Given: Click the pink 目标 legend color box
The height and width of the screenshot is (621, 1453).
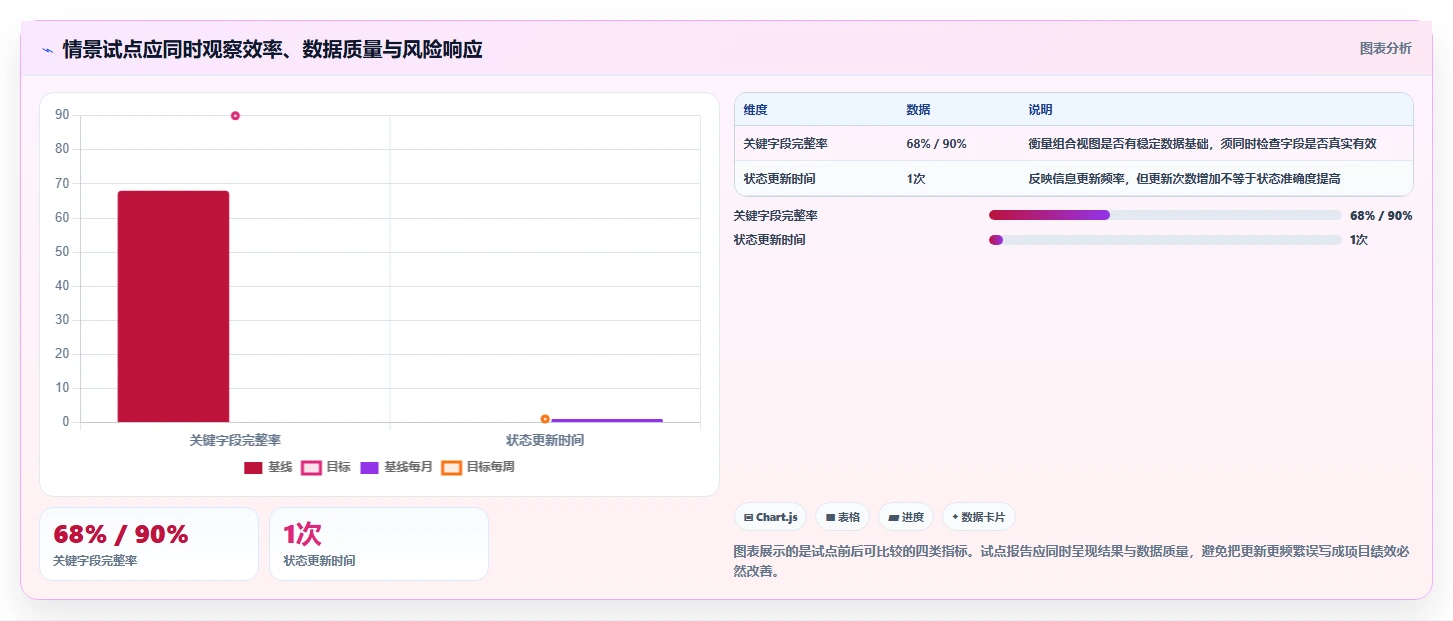Looking at the screenshot, I should pyautogui.click(x=311, y=467).
